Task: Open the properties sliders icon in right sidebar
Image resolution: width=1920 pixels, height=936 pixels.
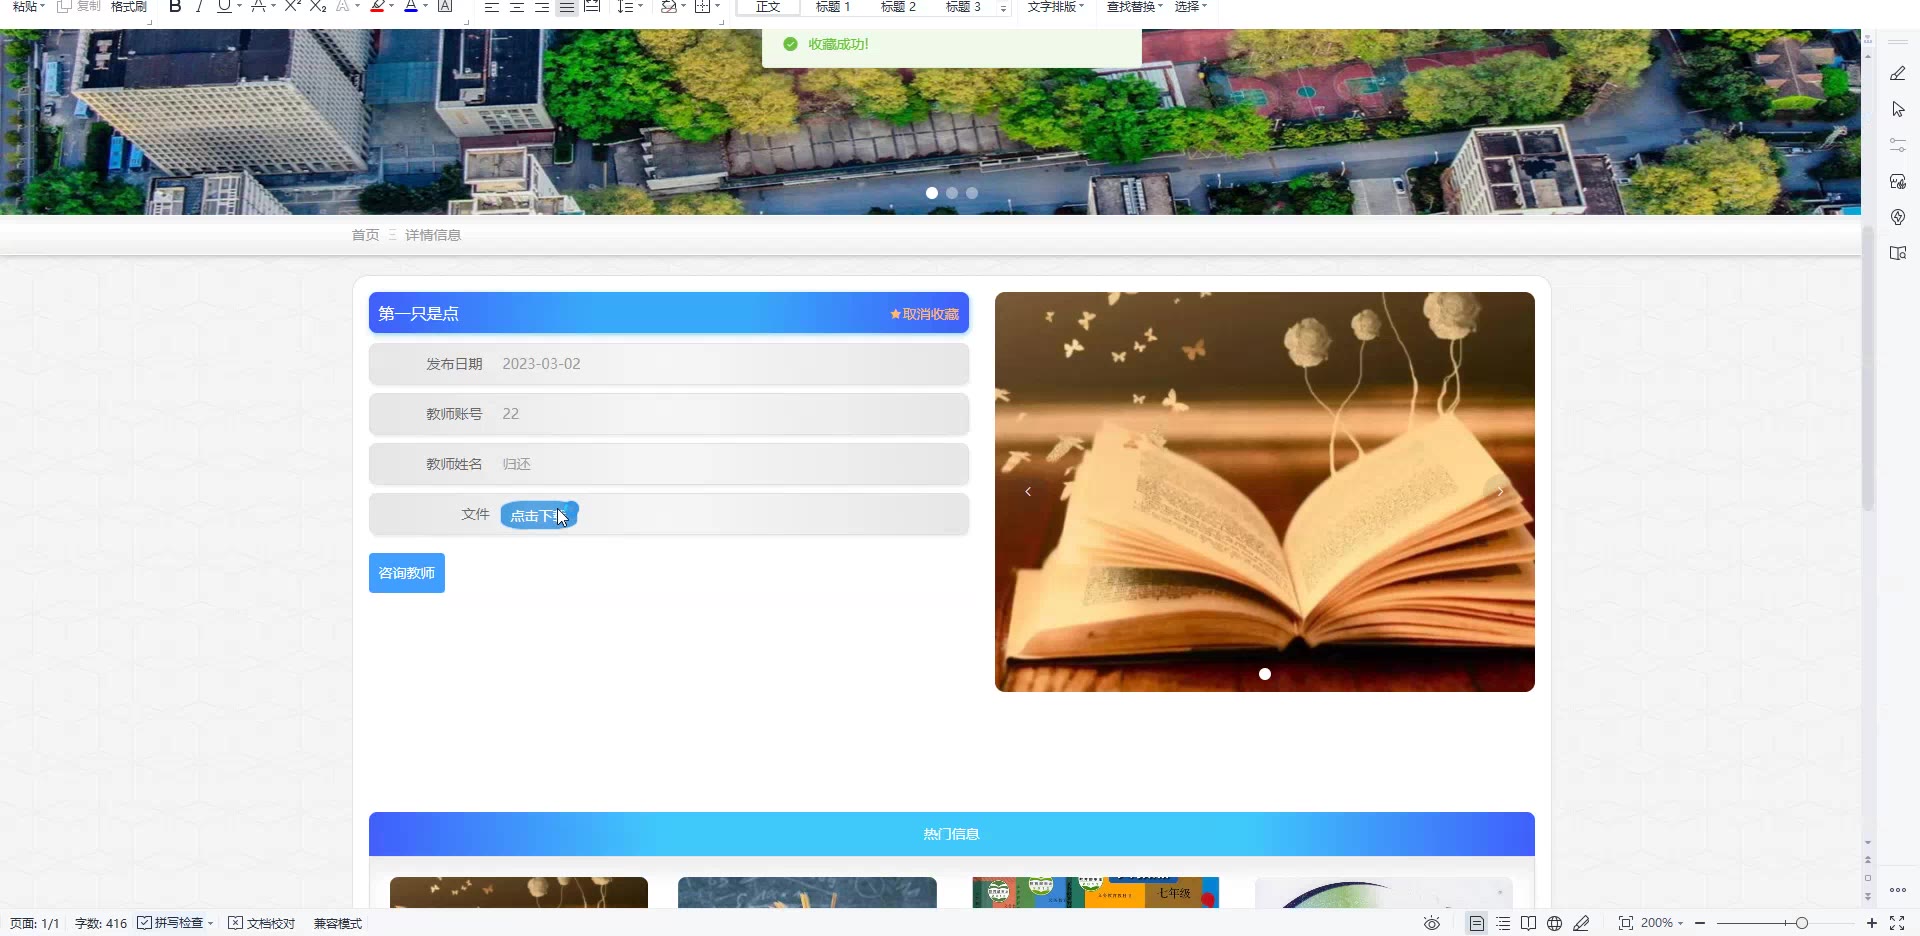Action: point(1897,145)
